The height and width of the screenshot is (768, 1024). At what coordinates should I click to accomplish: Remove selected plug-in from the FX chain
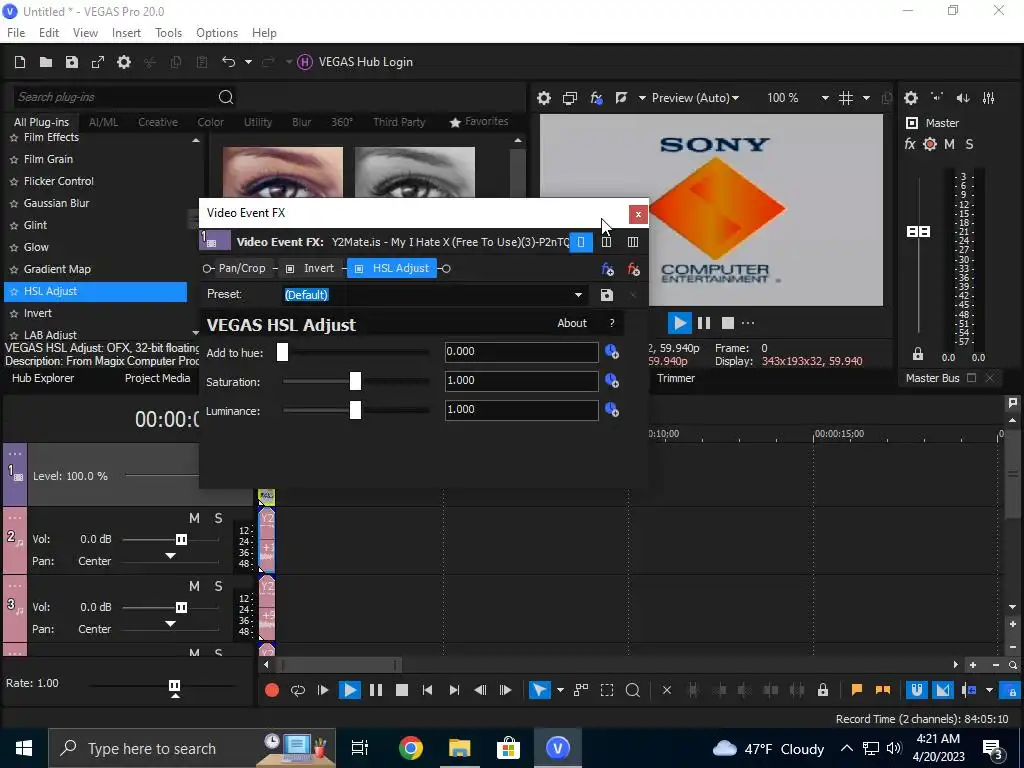pyautogui.click(x=633, y=268)
